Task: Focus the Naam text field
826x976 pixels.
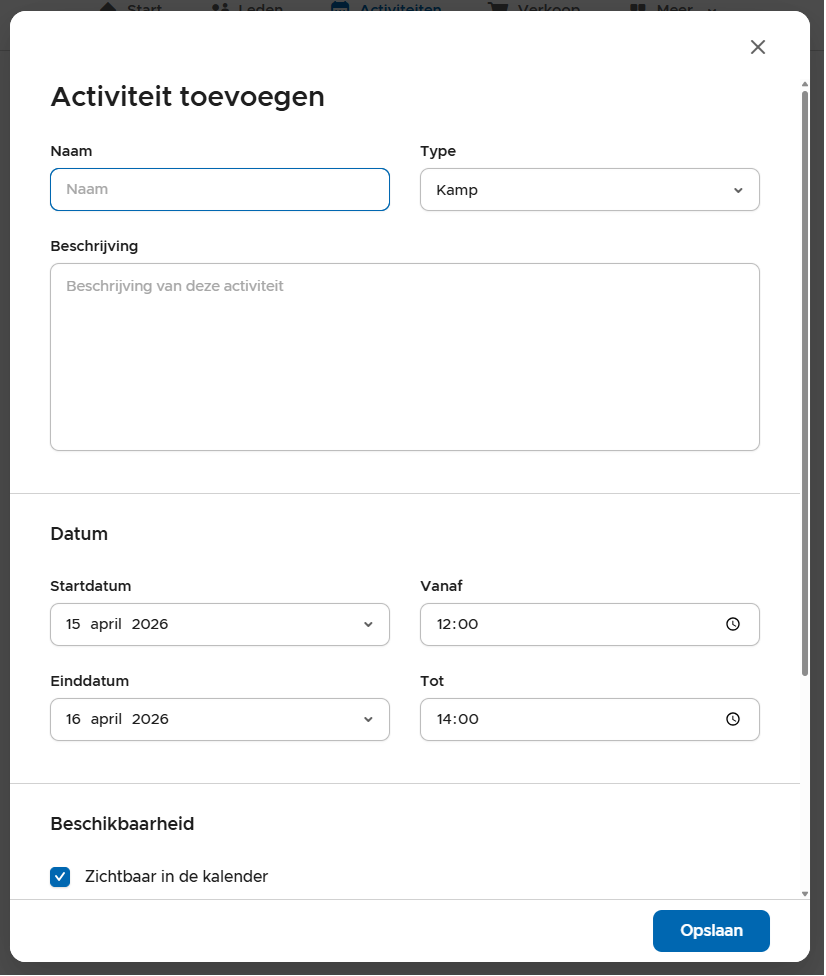Action: 219,189
